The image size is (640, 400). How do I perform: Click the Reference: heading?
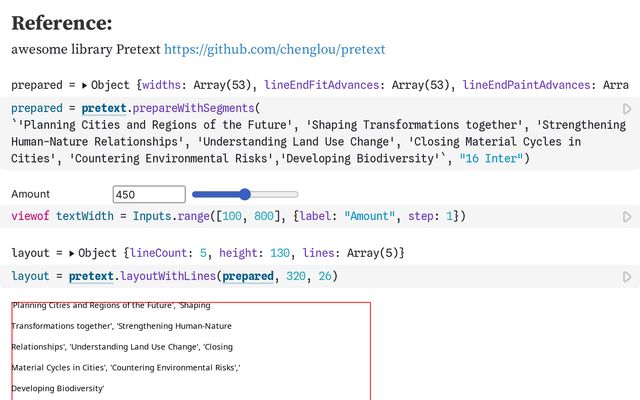(62, 23)
